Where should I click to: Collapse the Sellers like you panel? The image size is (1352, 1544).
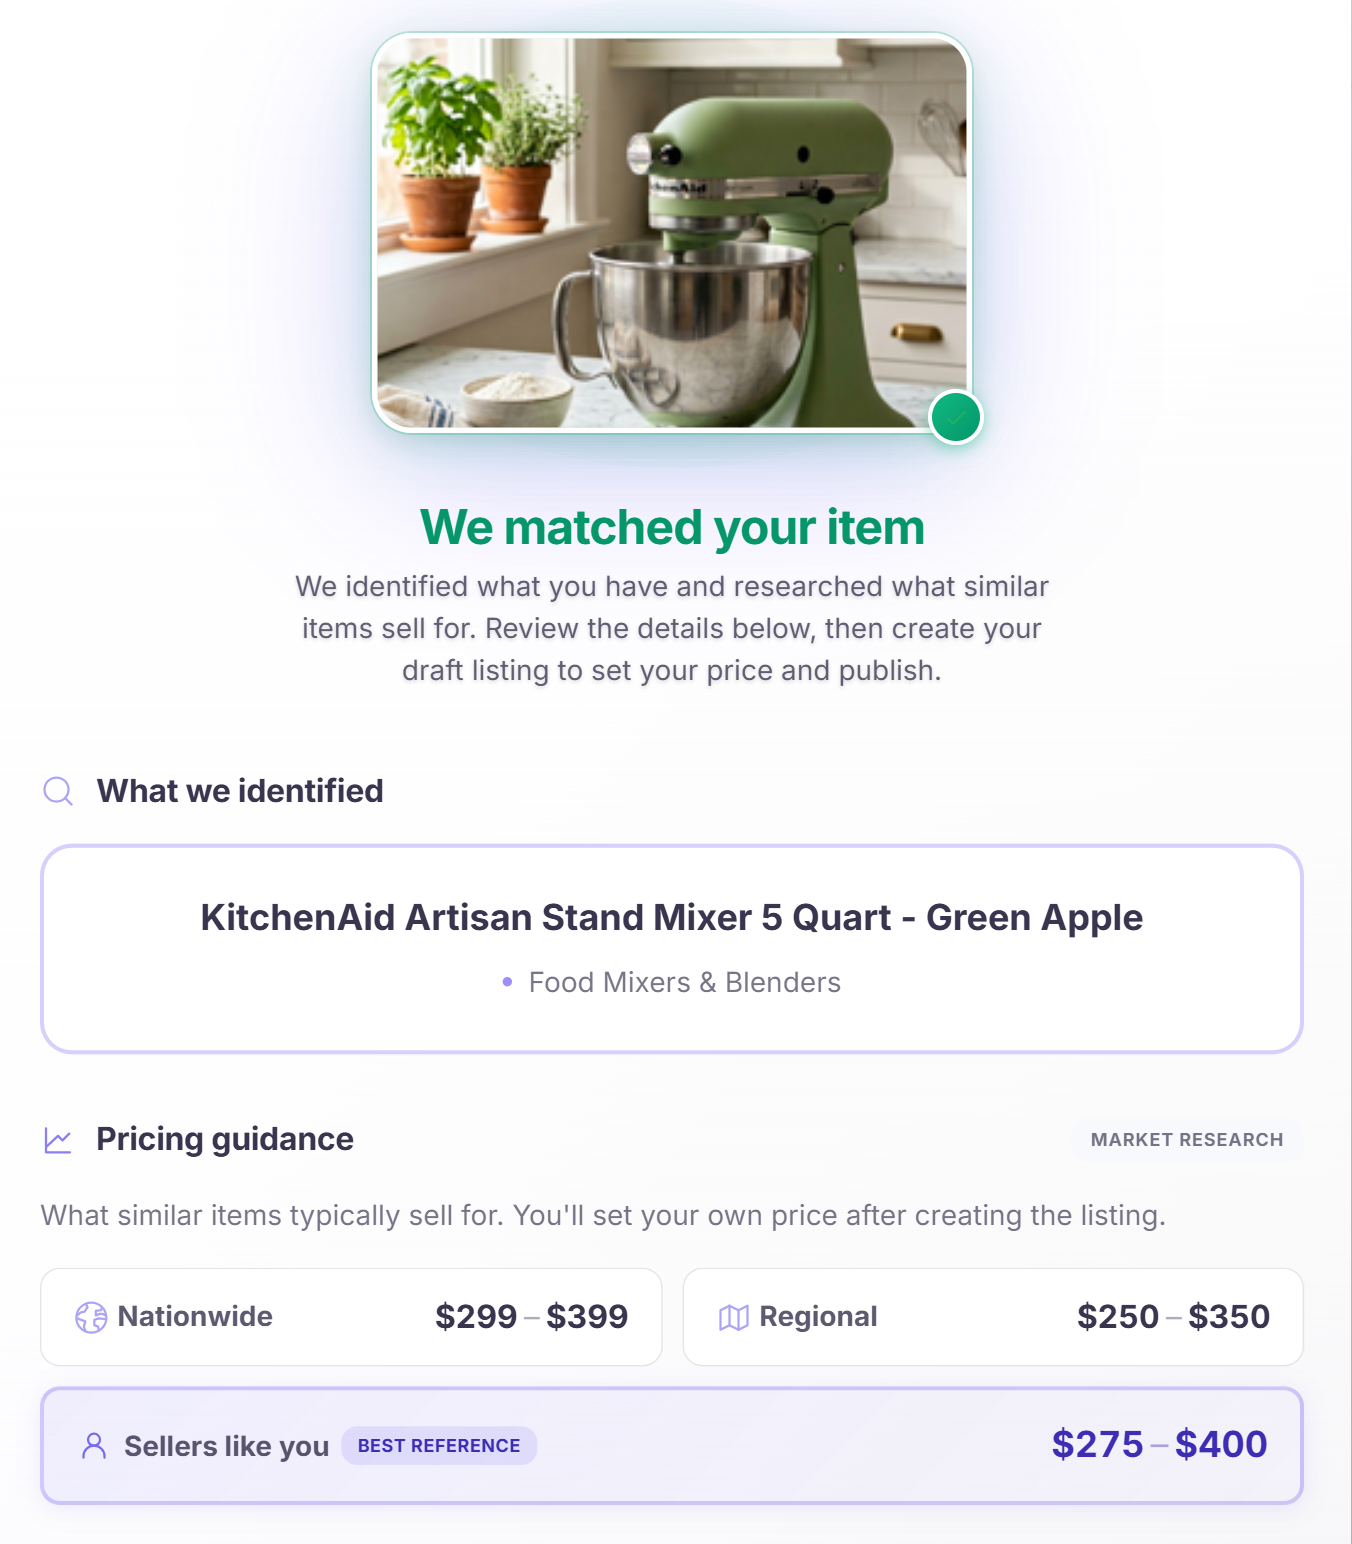pyautogui.click(x=672, y=1446)
